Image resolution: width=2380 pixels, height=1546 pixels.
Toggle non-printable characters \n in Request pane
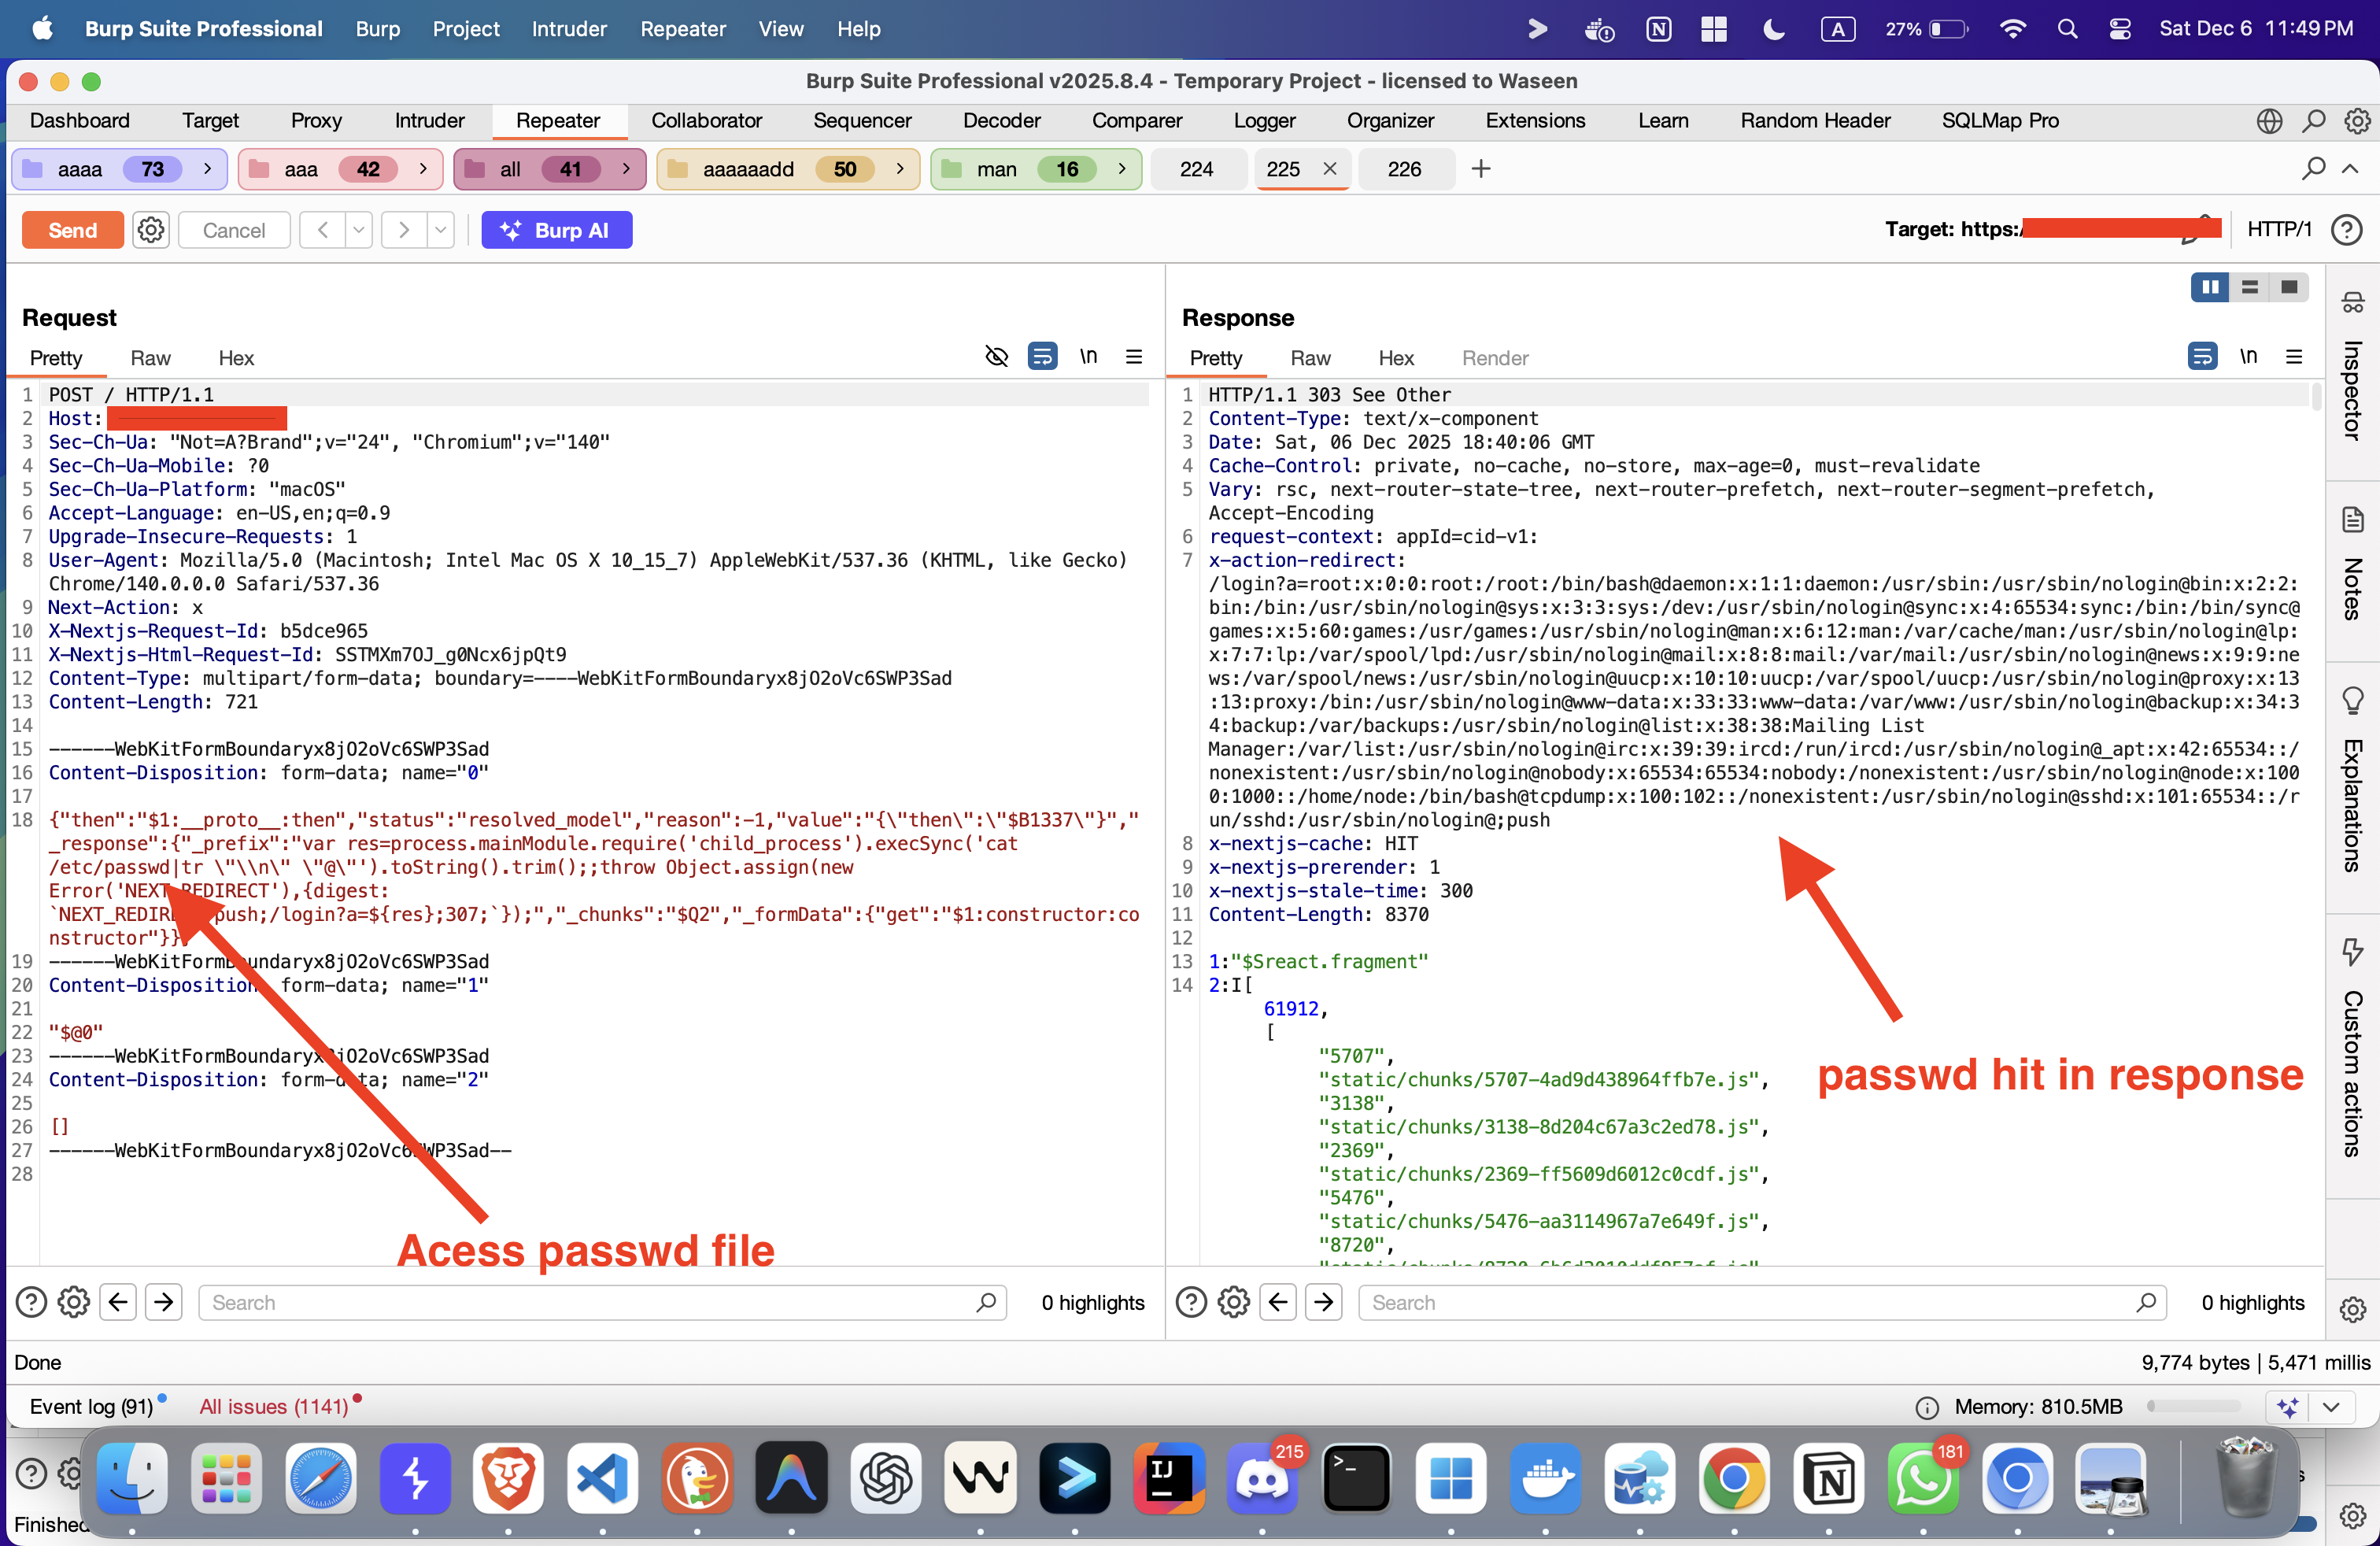click(1088, 356)
